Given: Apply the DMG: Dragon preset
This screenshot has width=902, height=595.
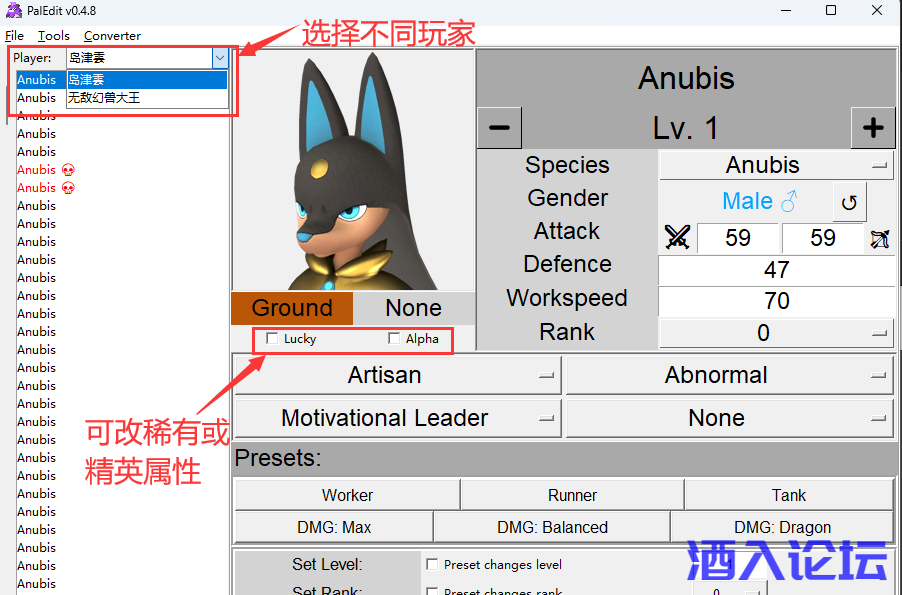Looking at the screenshot, I should coord(782,527).
